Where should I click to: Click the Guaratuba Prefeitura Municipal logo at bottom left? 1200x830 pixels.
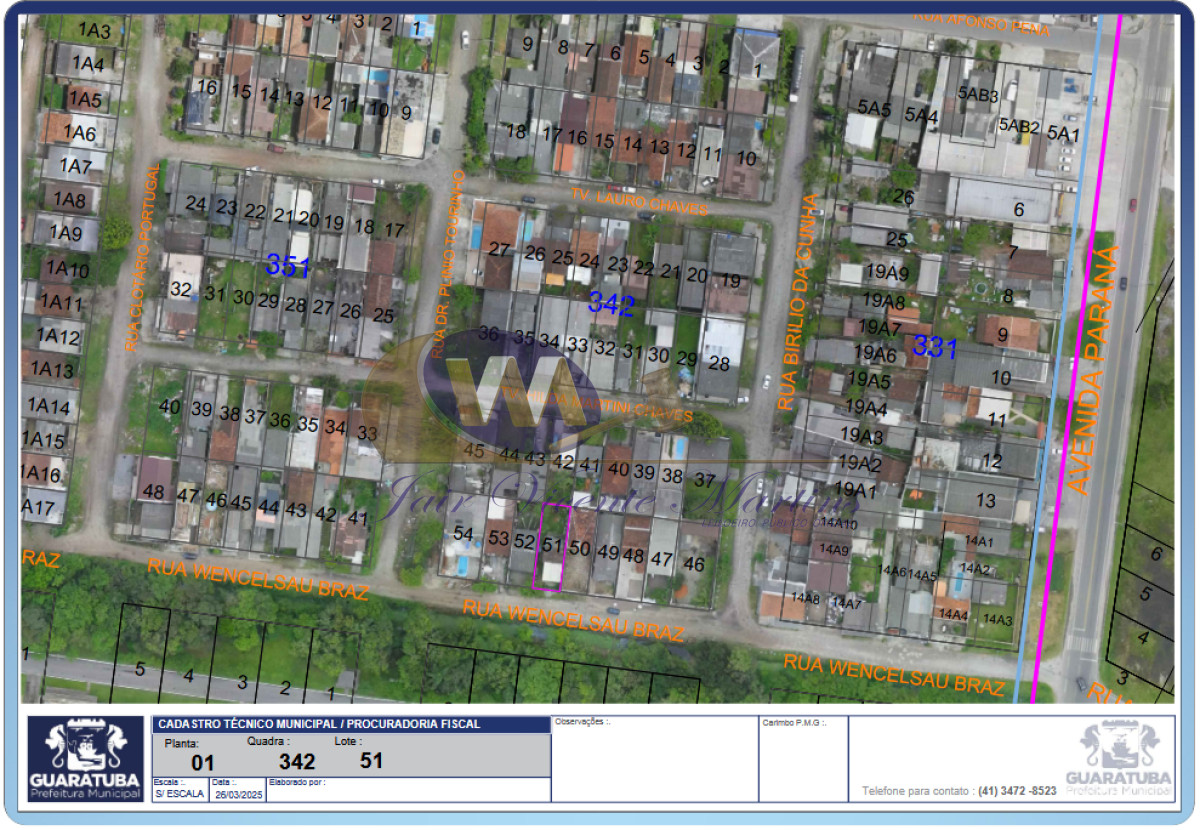pyautogui.click(x=85, y=759)
